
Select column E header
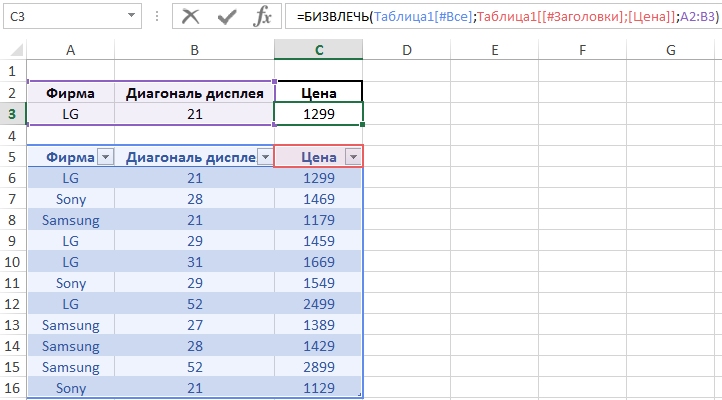click(x=495, y=50)
